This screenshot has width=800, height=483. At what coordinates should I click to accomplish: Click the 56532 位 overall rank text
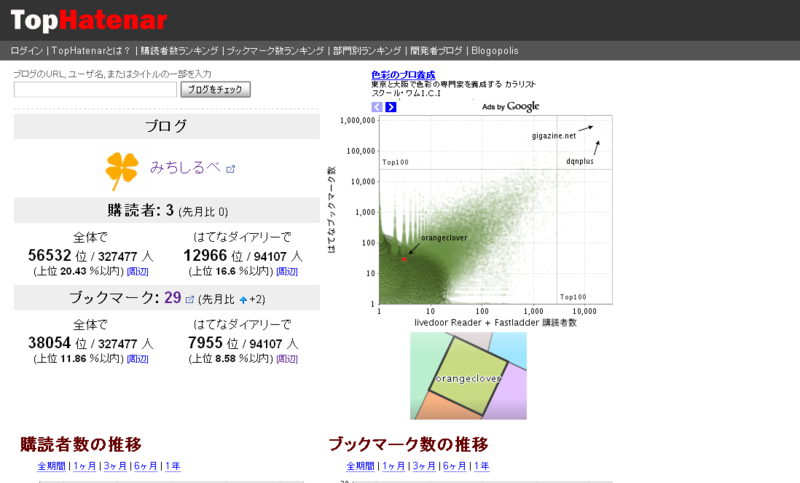(57, 256)
